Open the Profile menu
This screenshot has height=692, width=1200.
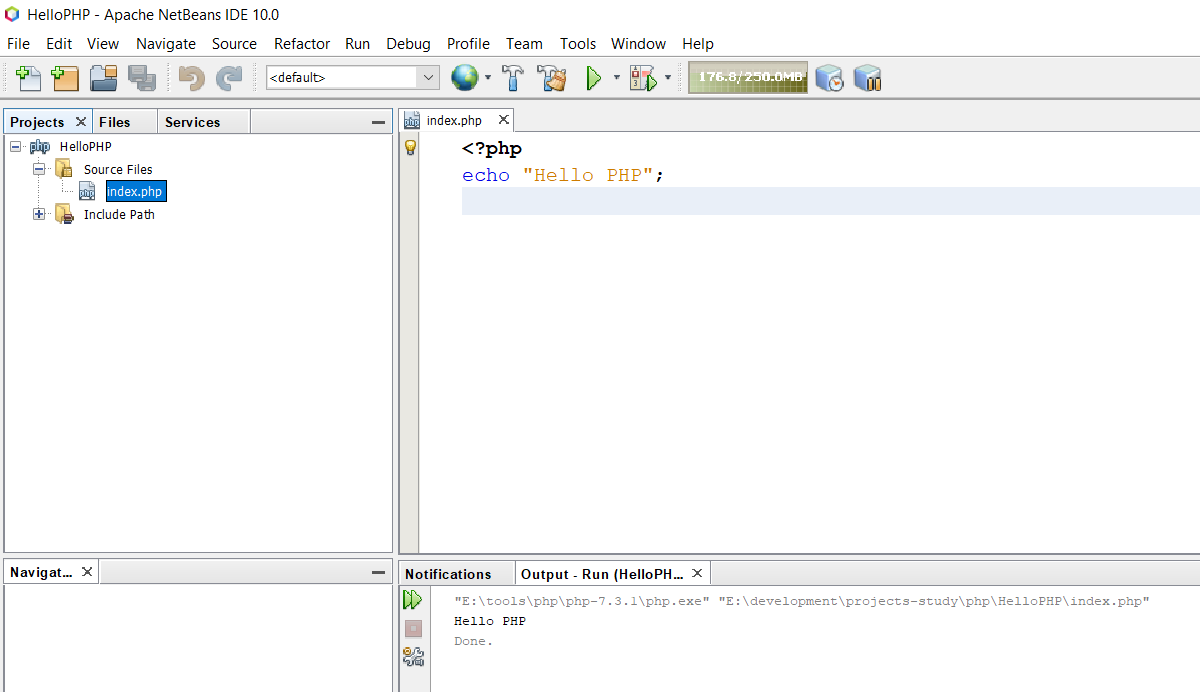[468, 43]
